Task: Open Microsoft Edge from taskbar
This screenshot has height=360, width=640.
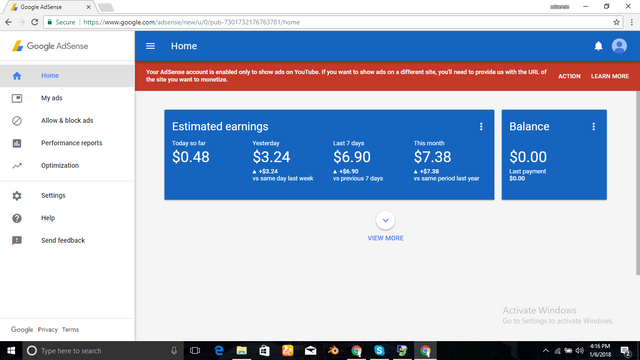Action: [x=219, y=351]
